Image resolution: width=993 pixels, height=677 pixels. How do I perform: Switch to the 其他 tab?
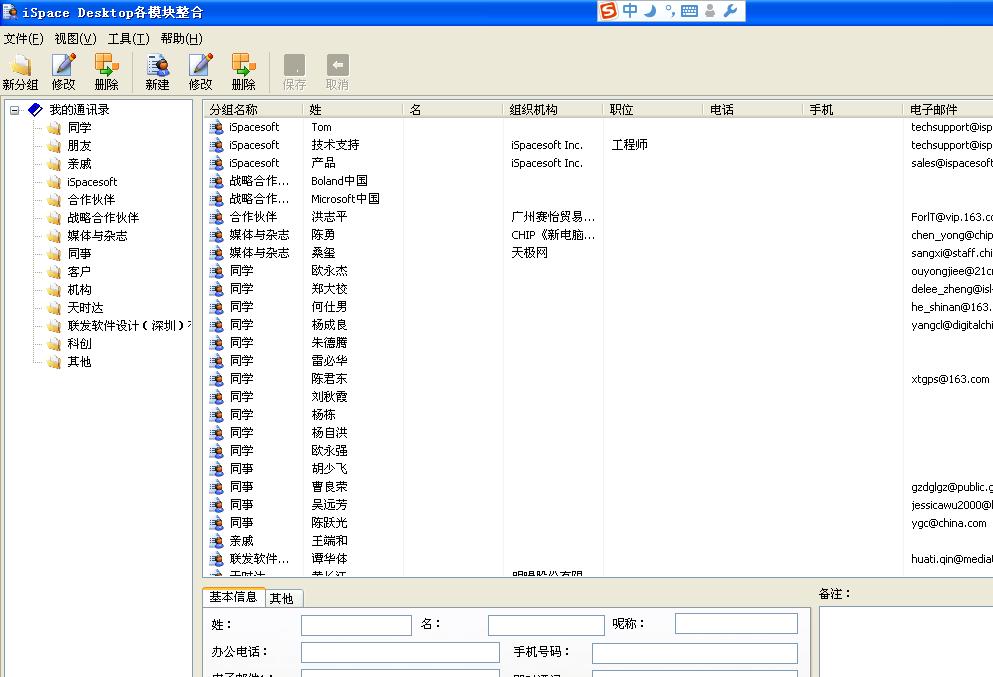(x=282, y=598)
